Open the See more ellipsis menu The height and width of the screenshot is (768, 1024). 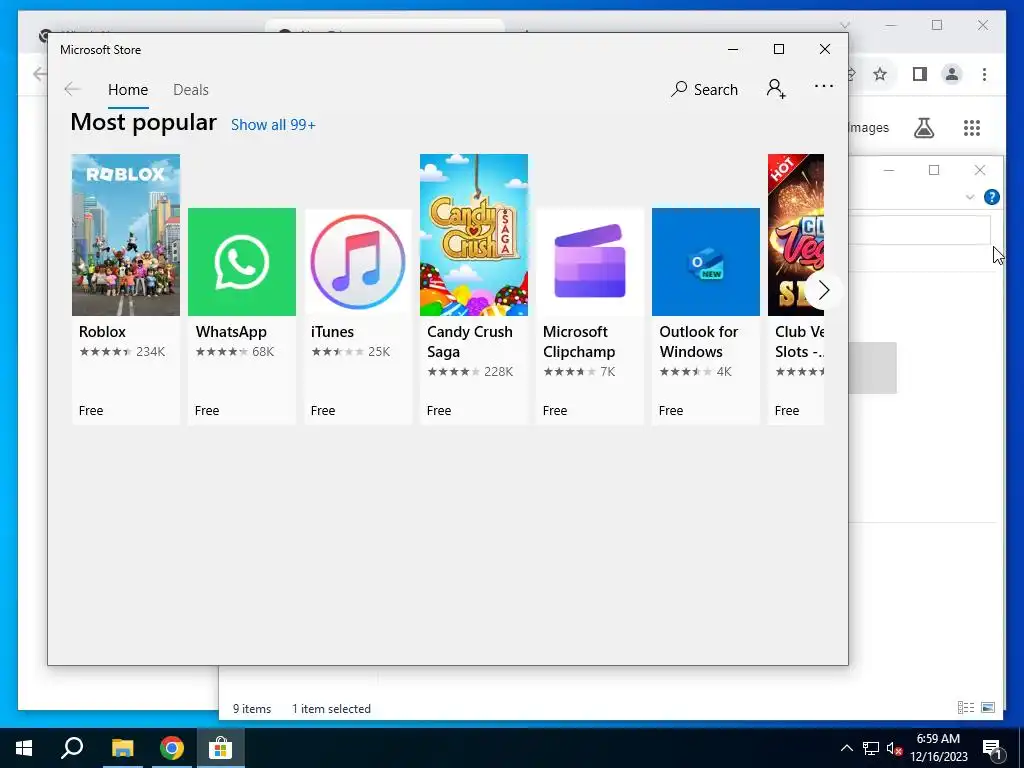tap(824, 86)
